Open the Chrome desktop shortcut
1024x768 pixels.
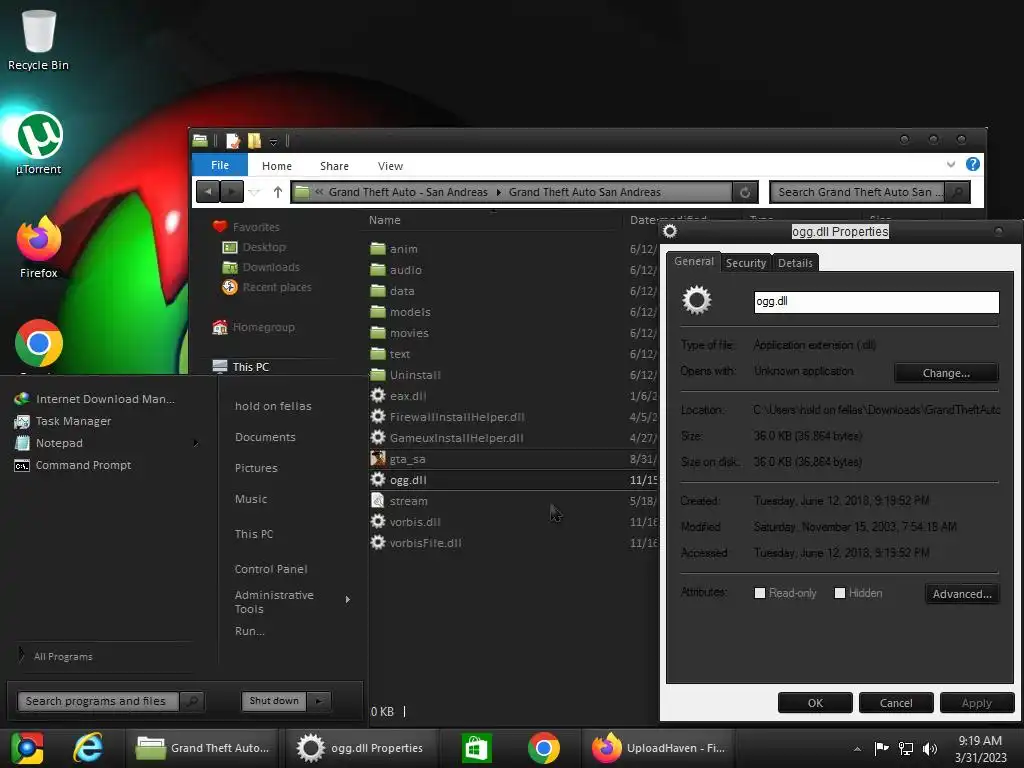coord(39,344)
